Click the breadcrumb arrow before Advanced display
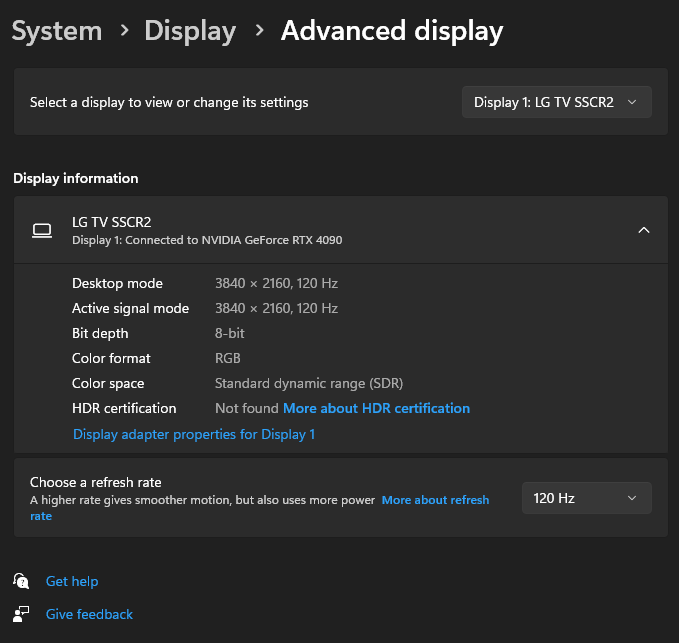 tap(259, 31)
